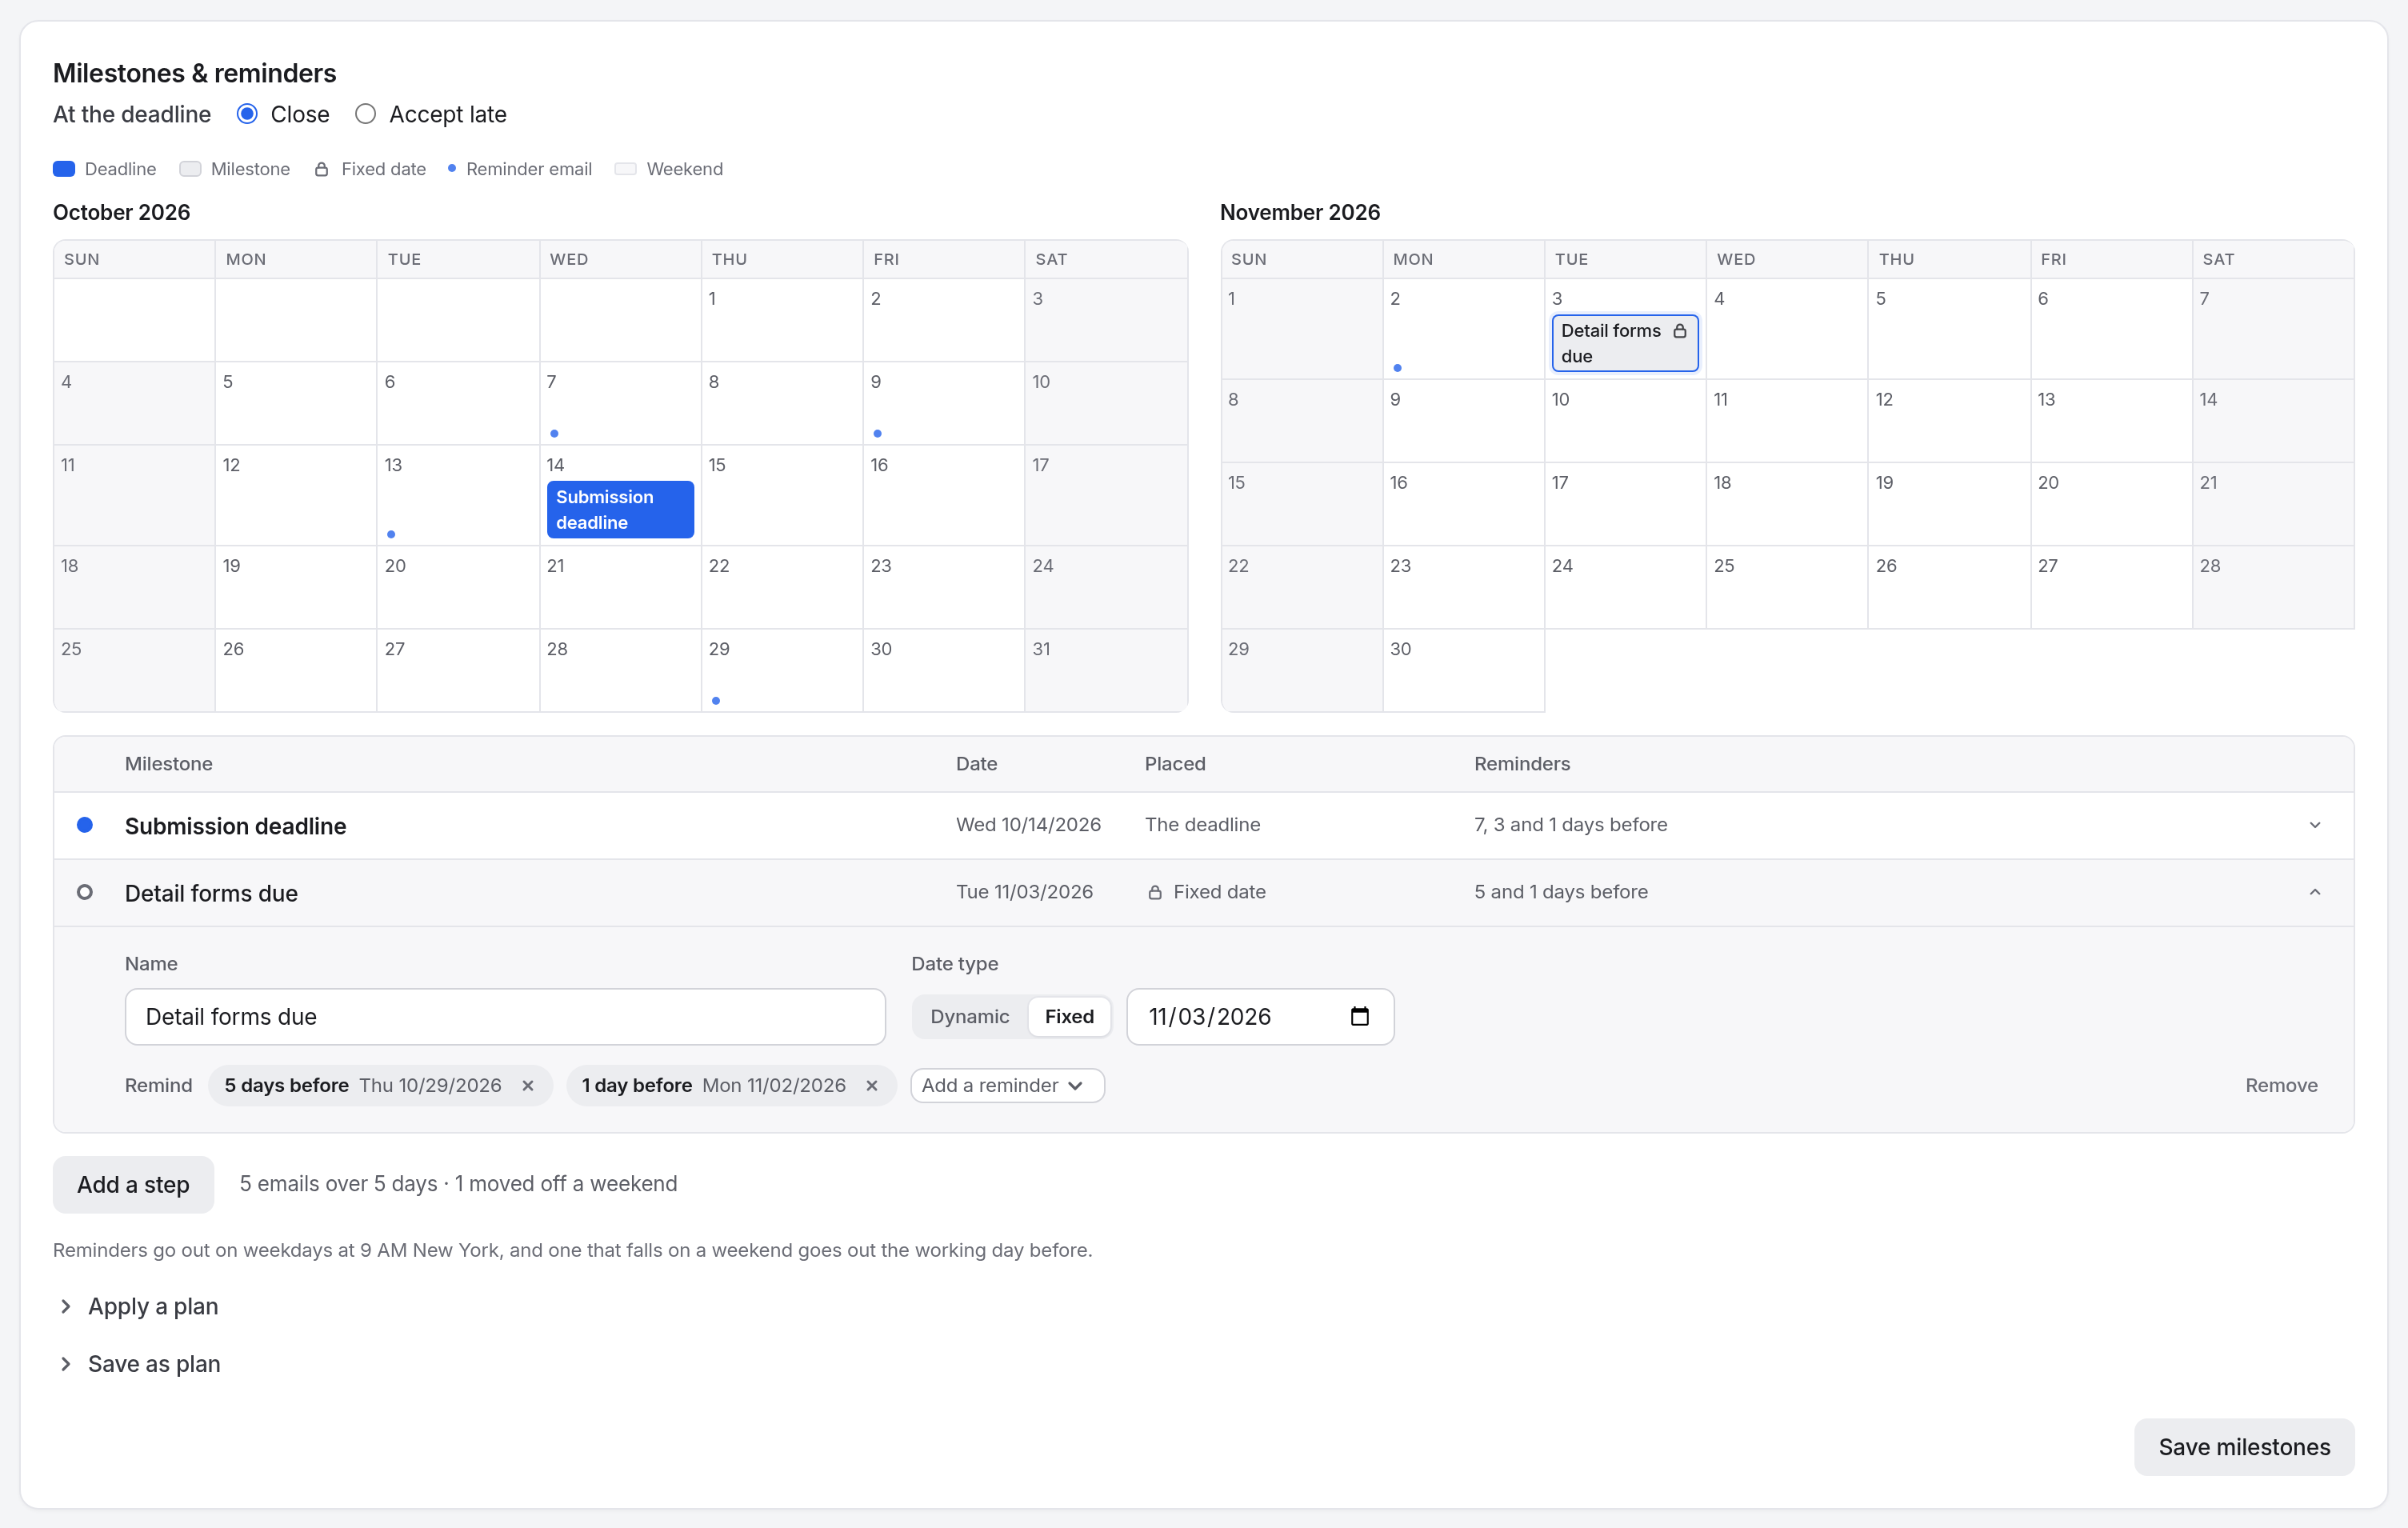Click the reminder dot on October 29
Screen dimensions: 2408x1528
click(x=715, y=700)
